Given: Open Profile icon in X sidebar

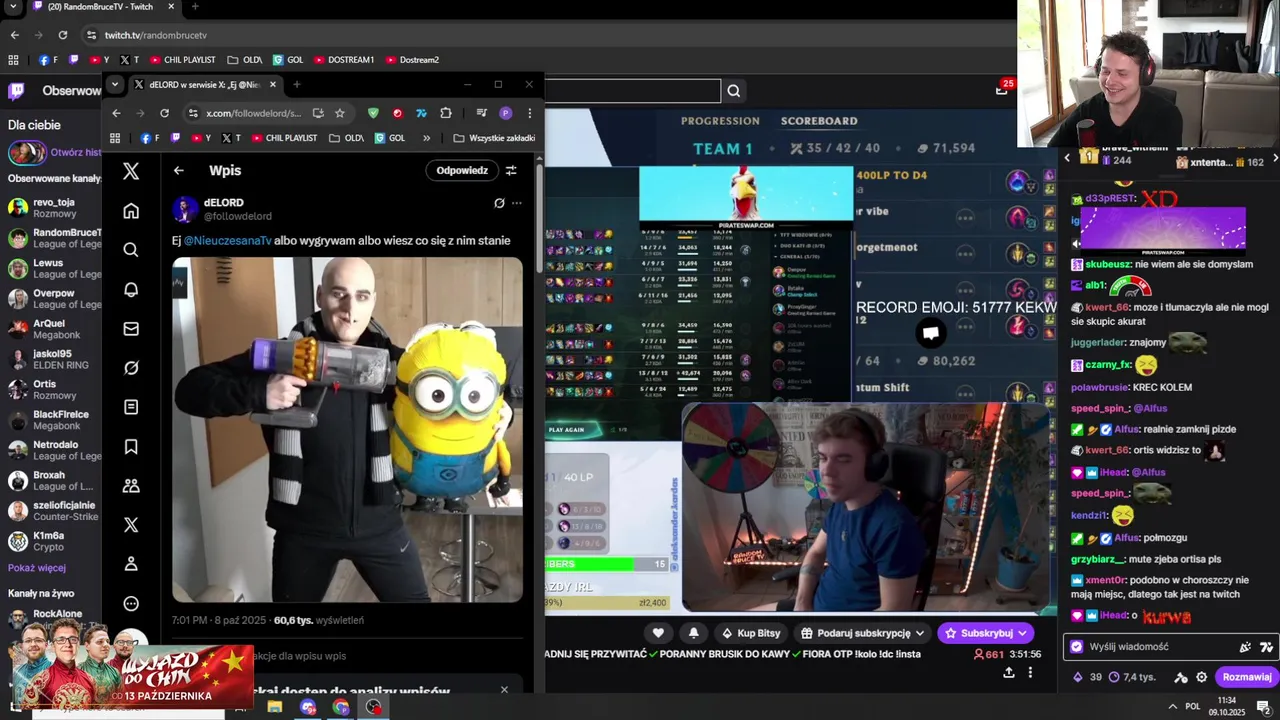Looking at the screenshot, I should pyautogui.click(x=131, y=564).
